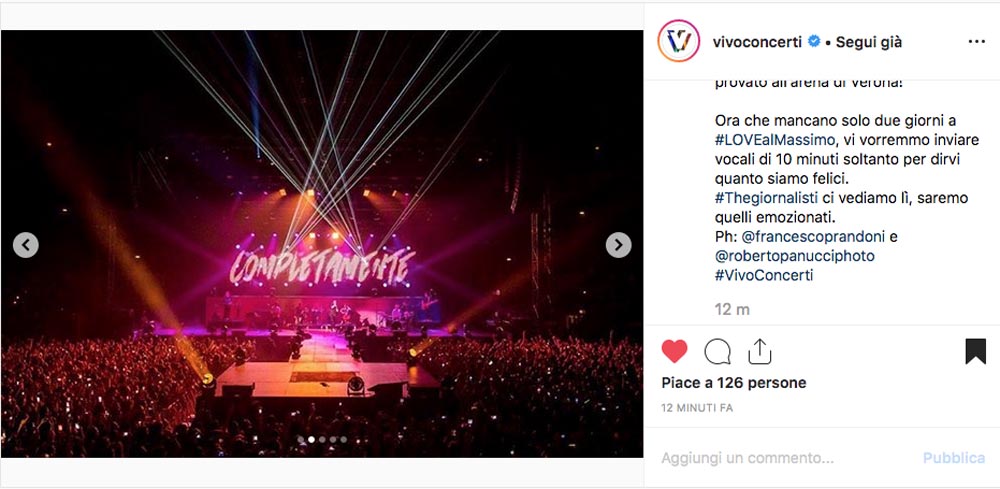This screenshot has height=489, width=1000.
Task: Click the red heart like icon
Action: pos(674,351)
